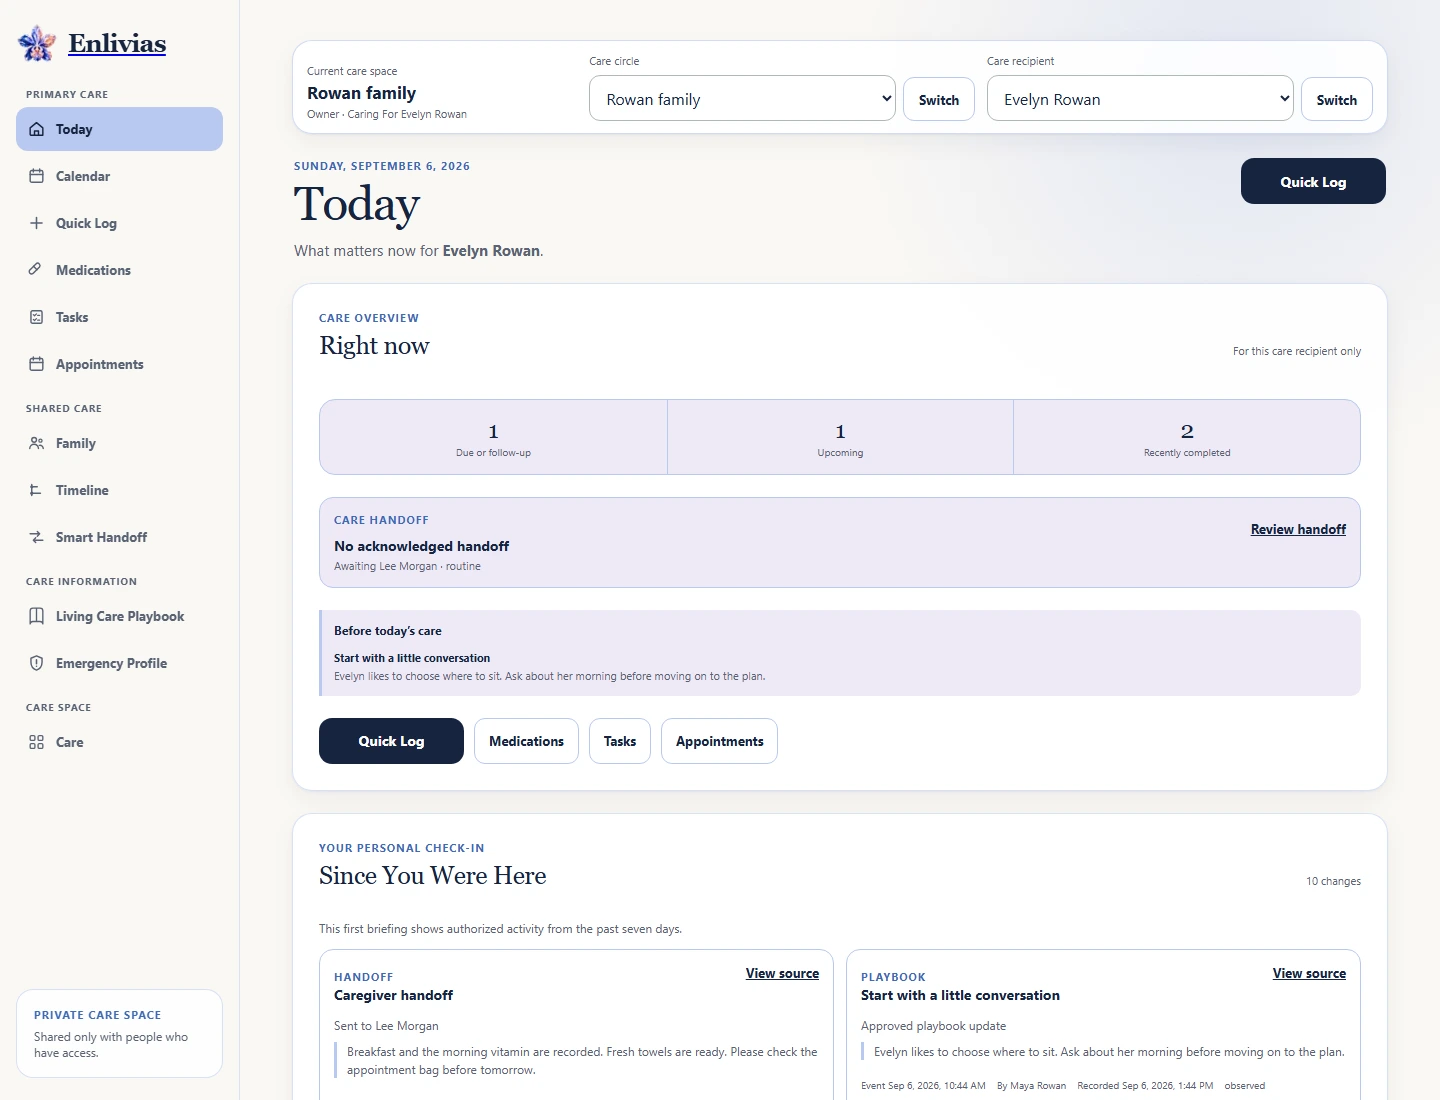Click the Family people icon

(37, 443)
